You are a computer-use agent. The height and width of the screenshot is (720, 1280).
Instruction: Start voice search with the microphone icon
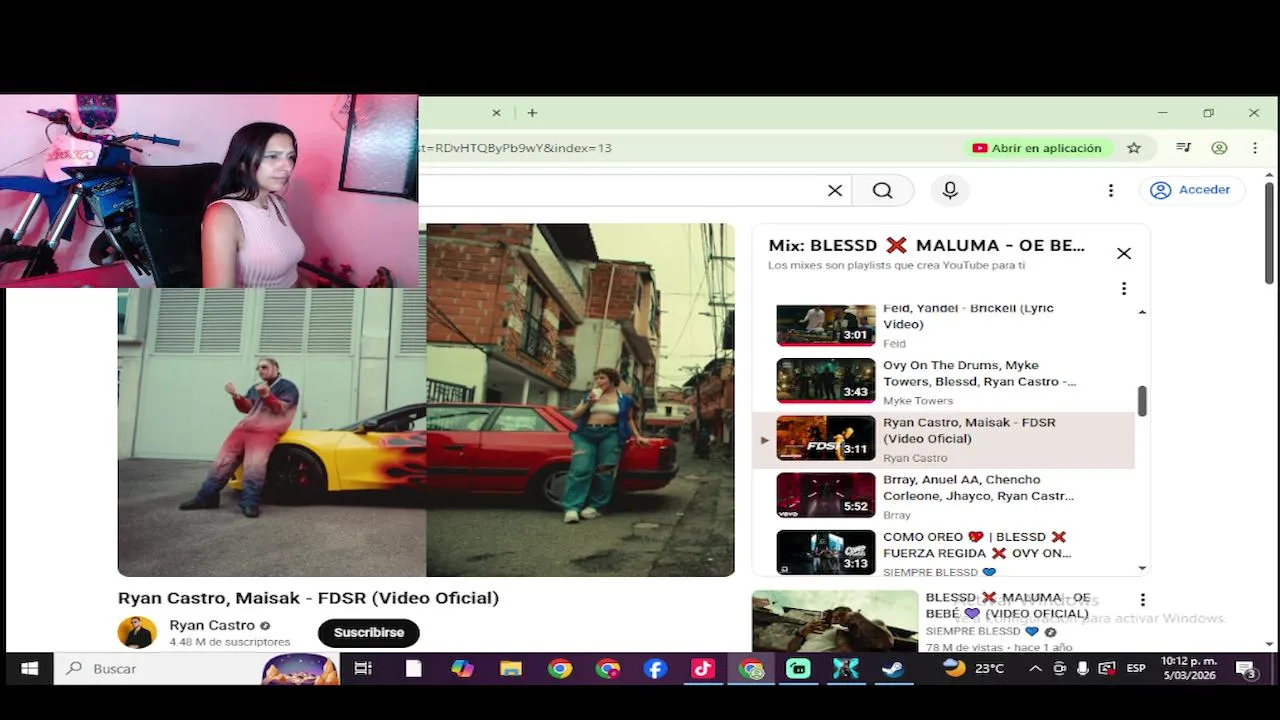tap(950, 190)
